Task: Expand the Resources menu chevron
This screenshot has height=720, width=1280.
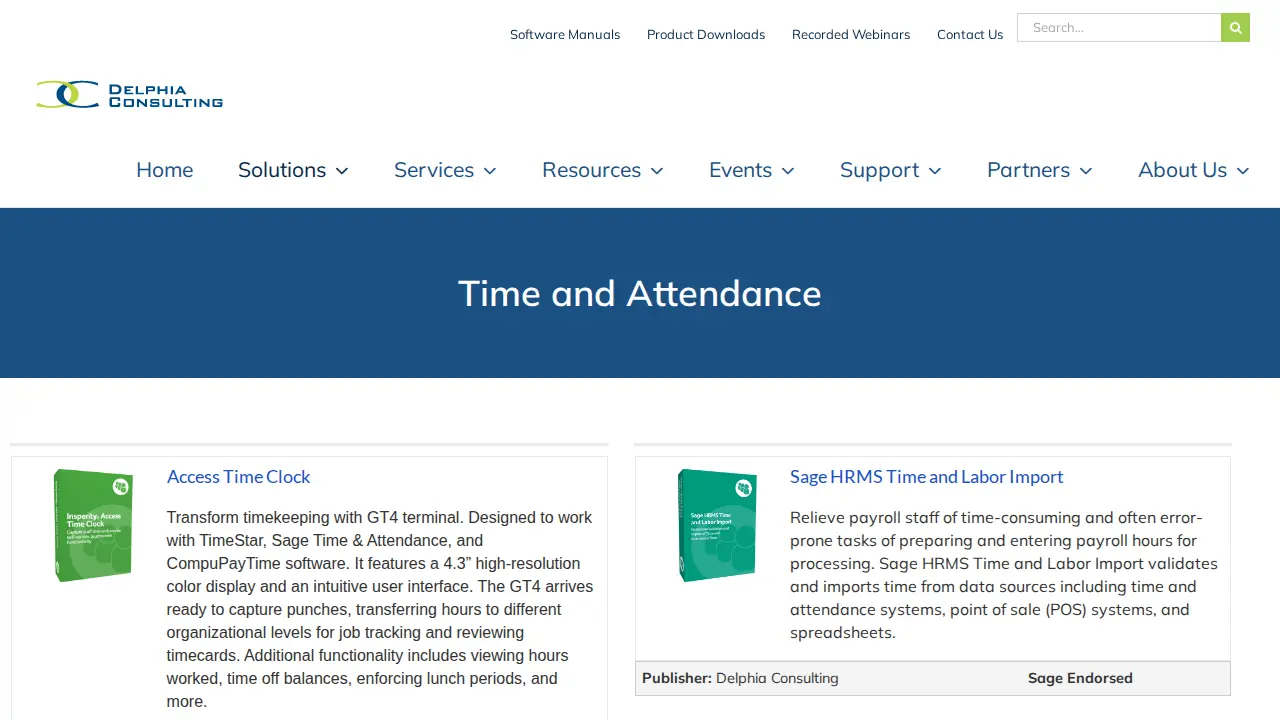Action: (657, 171)
